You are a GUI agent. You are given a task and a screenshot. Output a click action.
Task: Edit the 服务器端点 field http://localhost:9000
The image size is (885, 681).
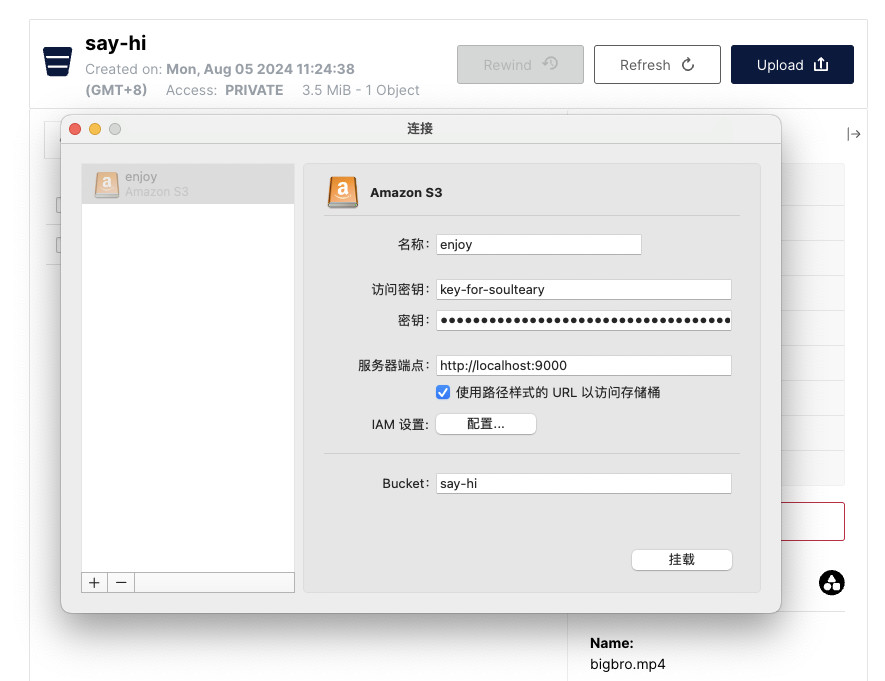tap(584, 366)
